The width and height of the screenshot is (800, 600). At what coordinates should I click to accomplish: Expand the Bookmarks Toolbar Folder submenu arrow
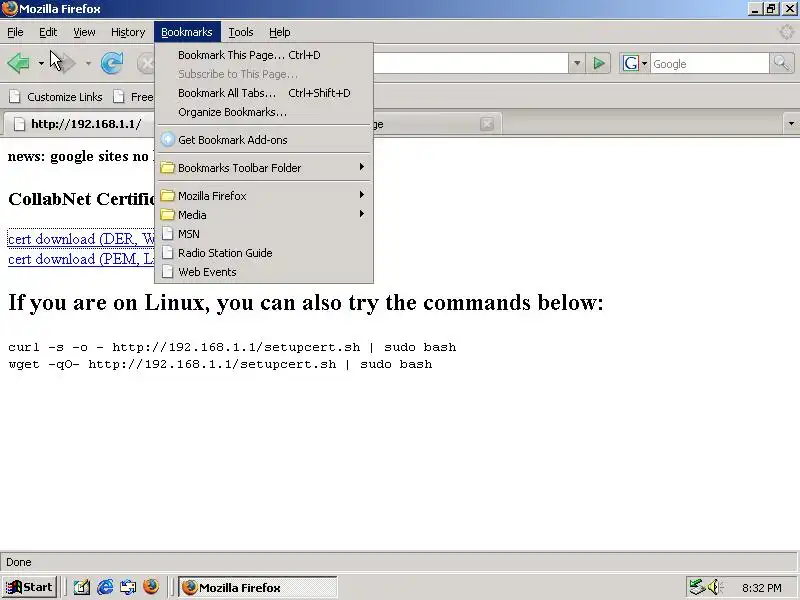pos(362,167)
